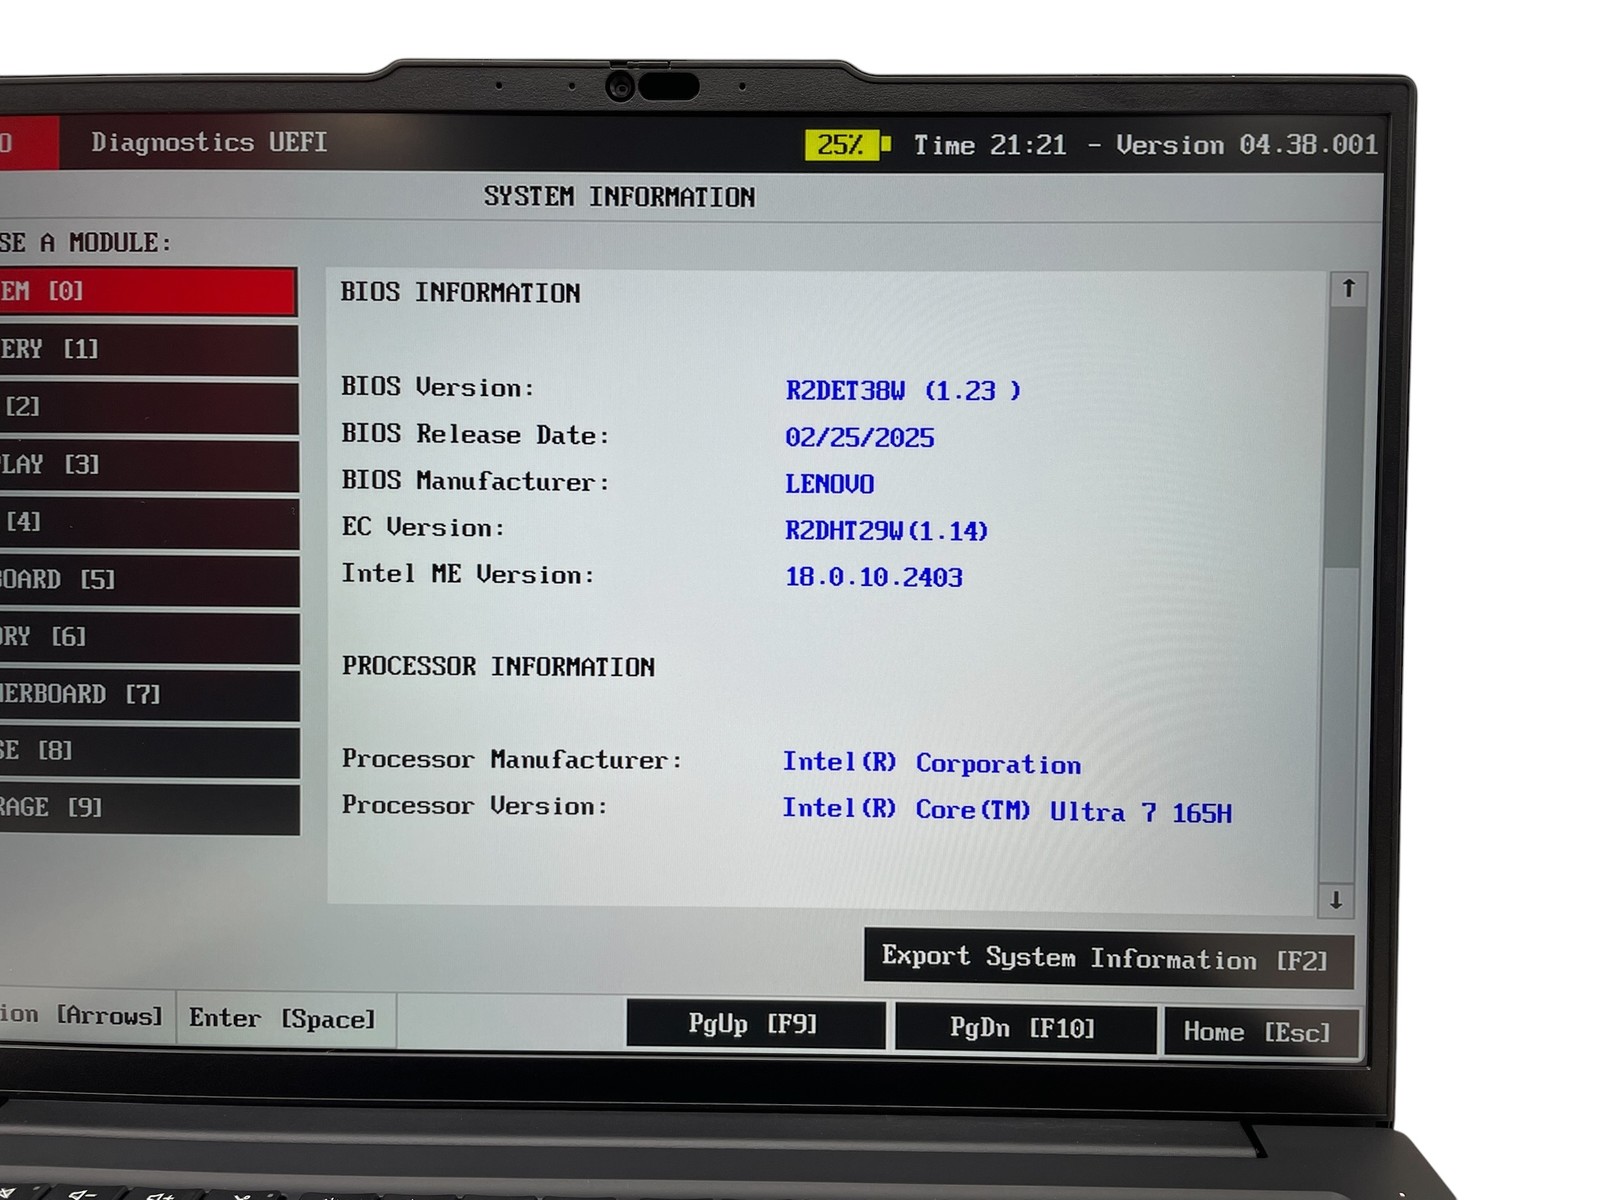This screenshot has width=1600, height=1200.
Task: Select the module labeled [7]
Action: pos(148,694)
